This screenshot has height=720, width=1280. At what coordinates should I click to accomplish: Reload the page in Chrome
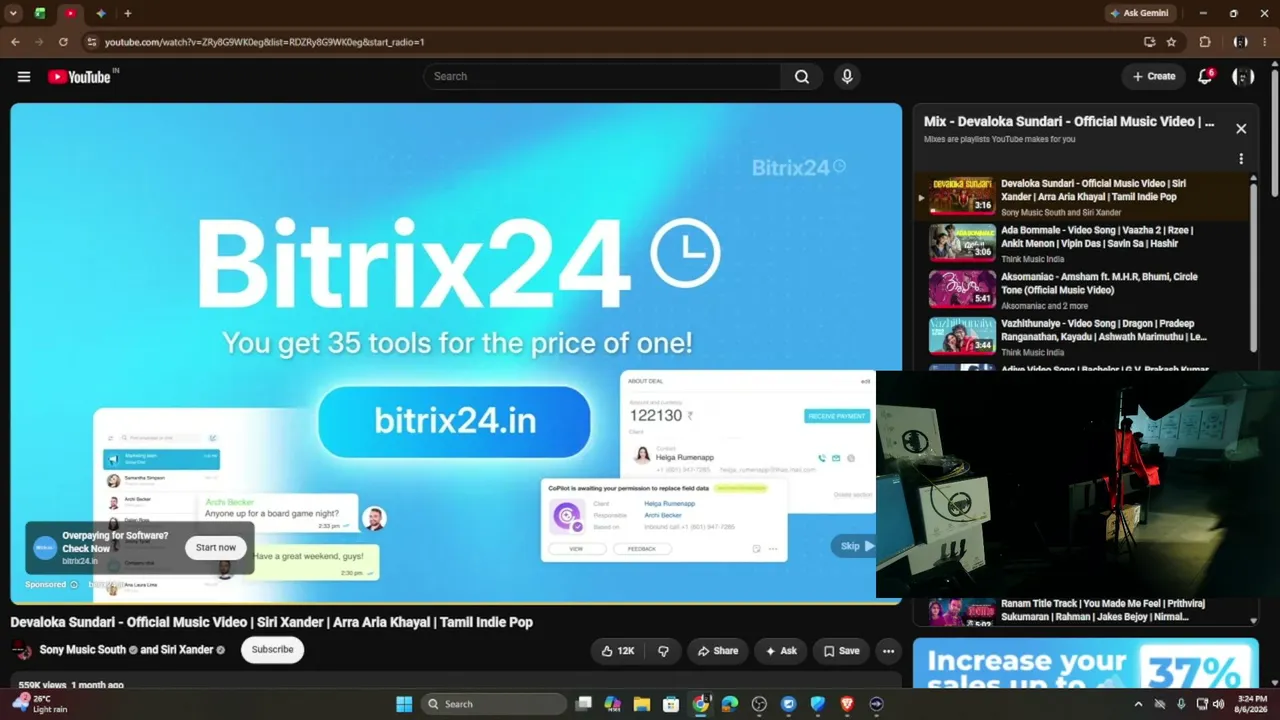coord(63,42)
